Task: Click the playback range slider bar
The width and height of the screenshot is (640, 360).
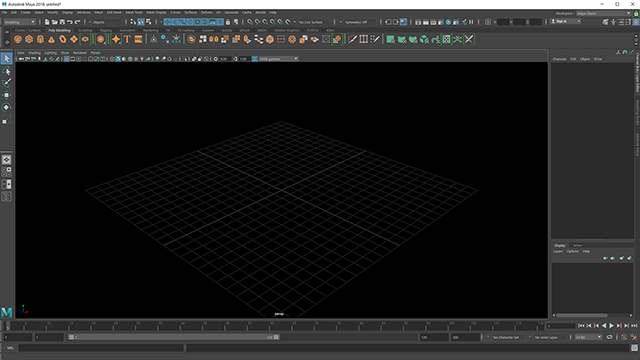Action: coord(174,337)
